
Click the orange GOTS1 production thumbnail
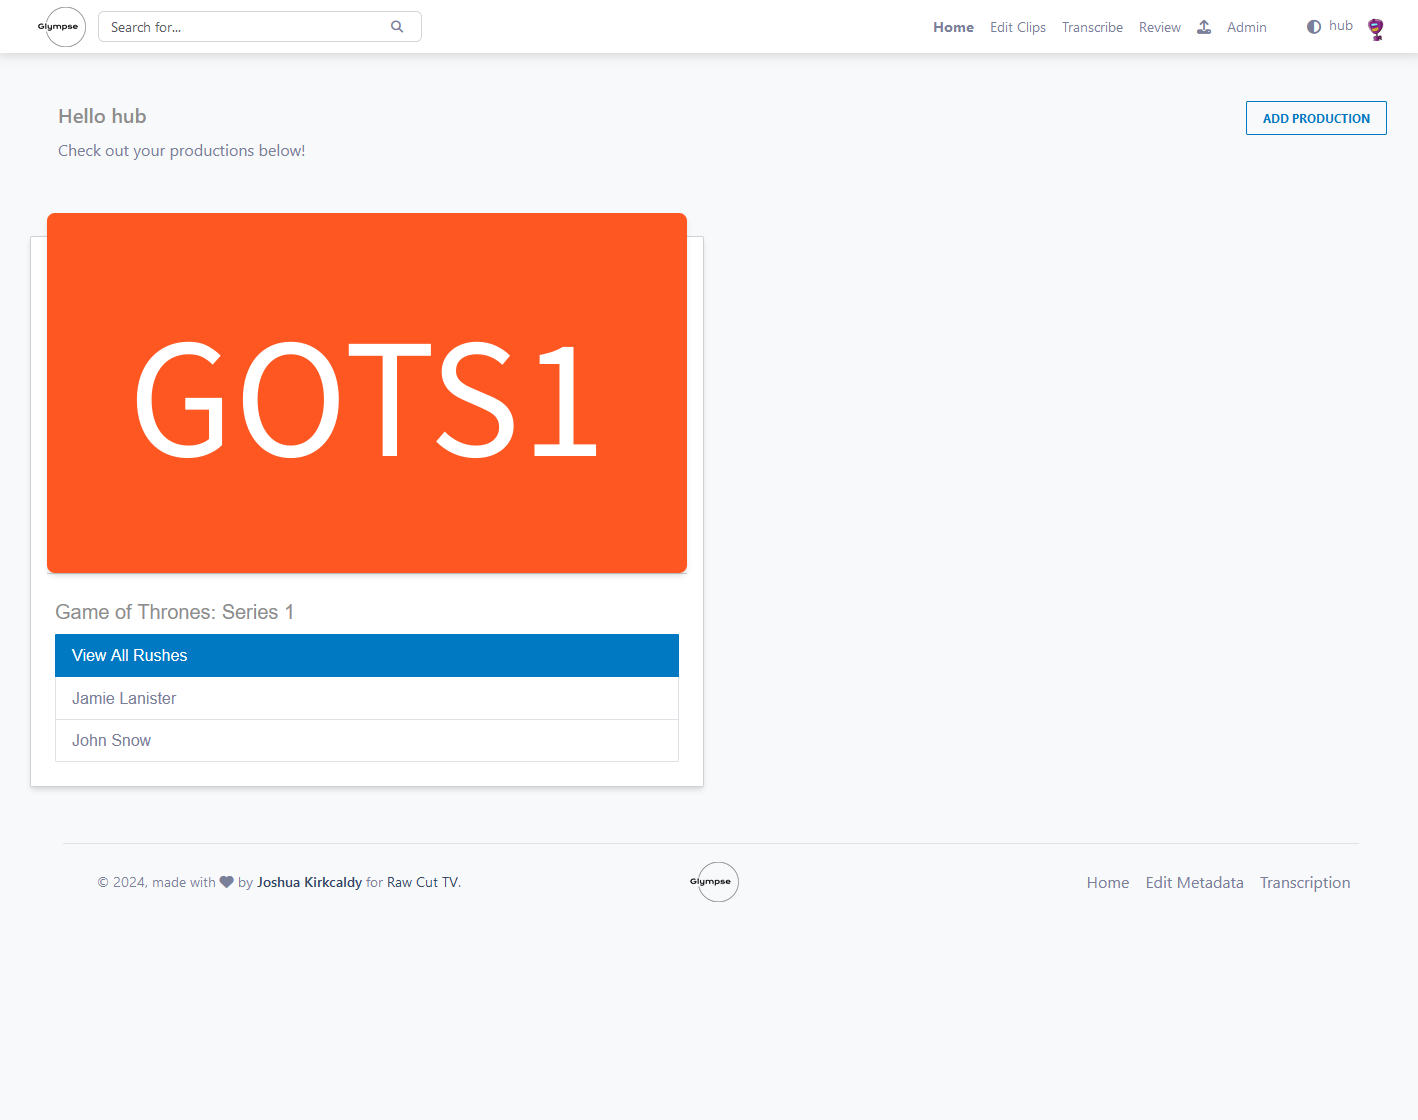click(366, 393)
